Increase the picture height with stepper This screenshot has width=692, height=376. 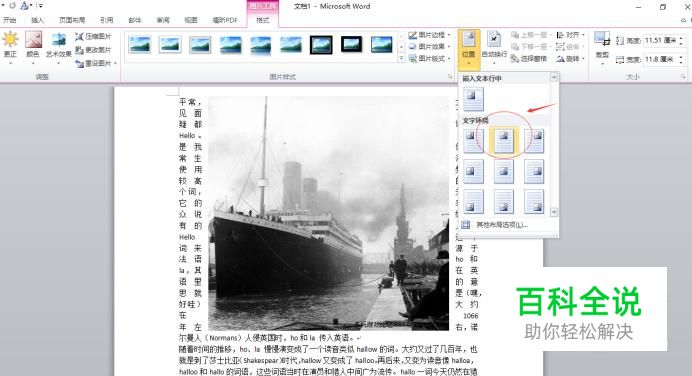pyautogui.click(x=681, y=38)
